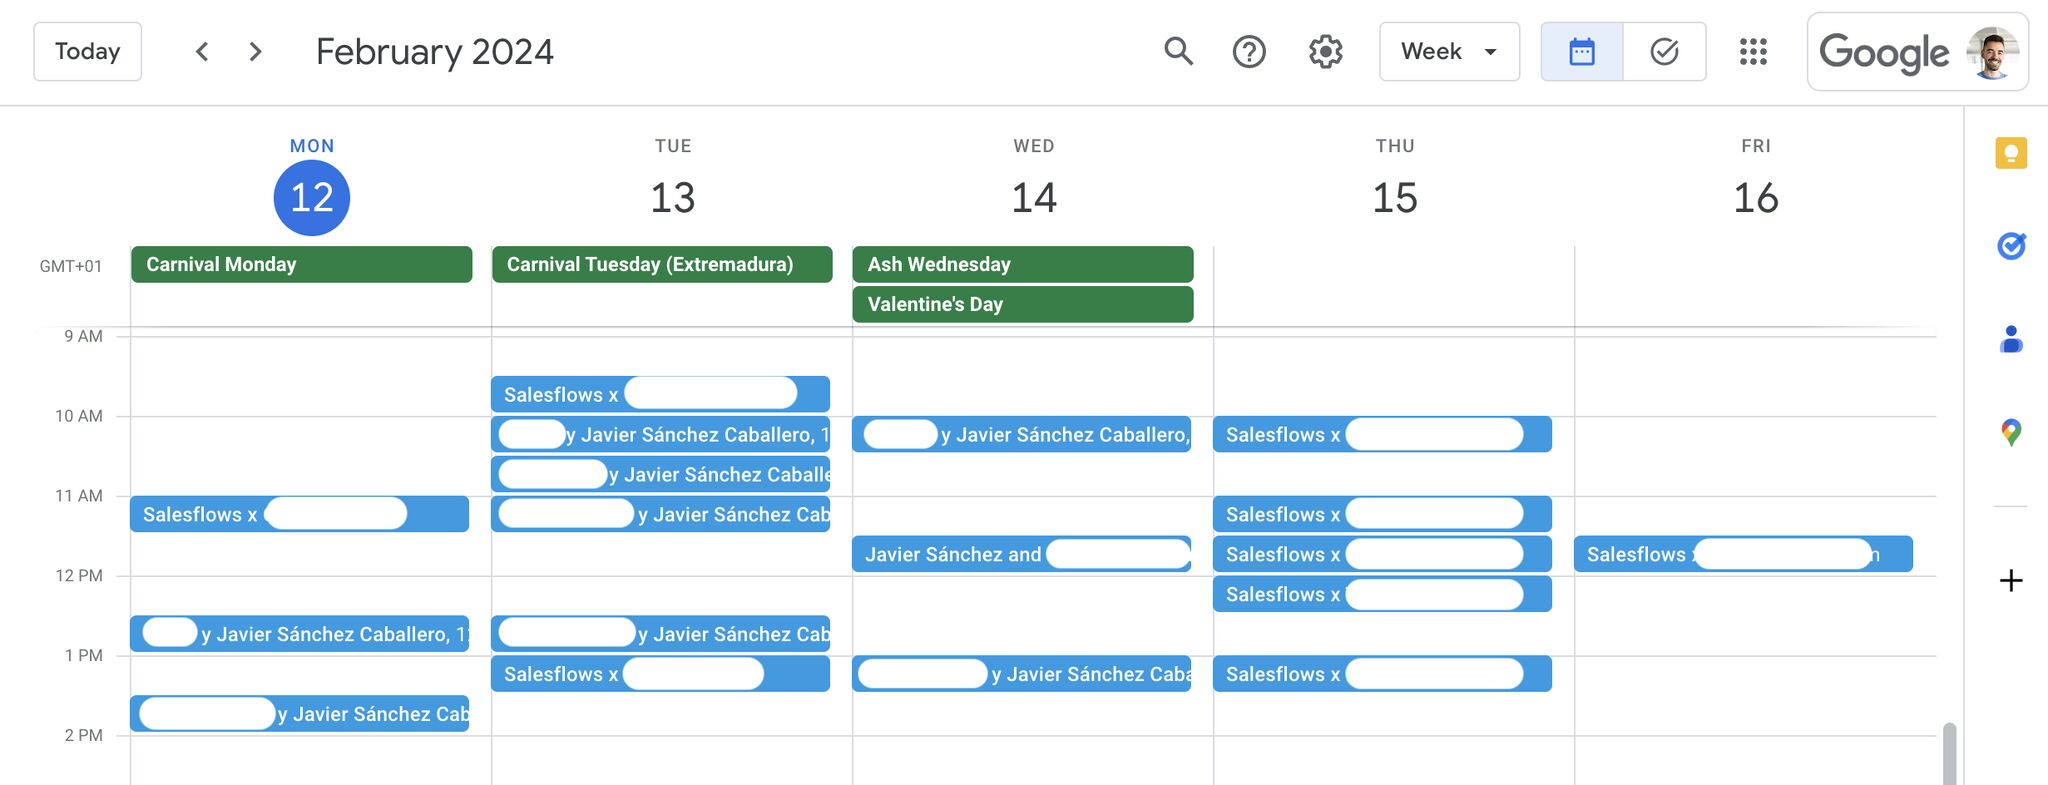The image size is (2048, 785).
Task: Open Contacts in side panel
Action: [2011, 339]
